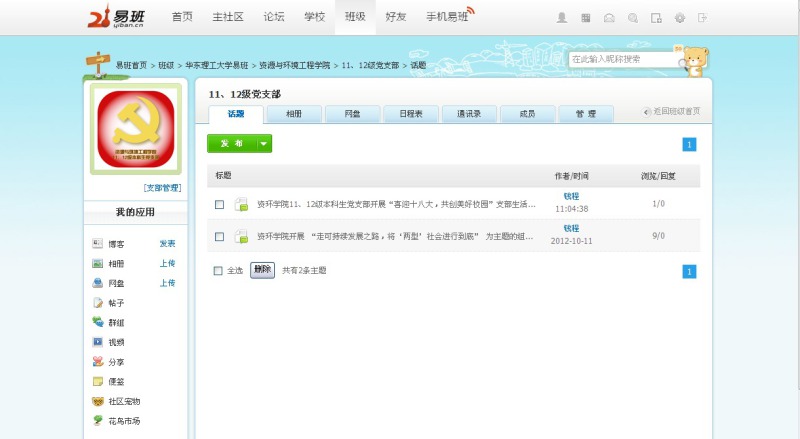The height and width of the screenshot is (439, 800).
Task: Open the apps grid icon in top bar
Action: point(585,18)
